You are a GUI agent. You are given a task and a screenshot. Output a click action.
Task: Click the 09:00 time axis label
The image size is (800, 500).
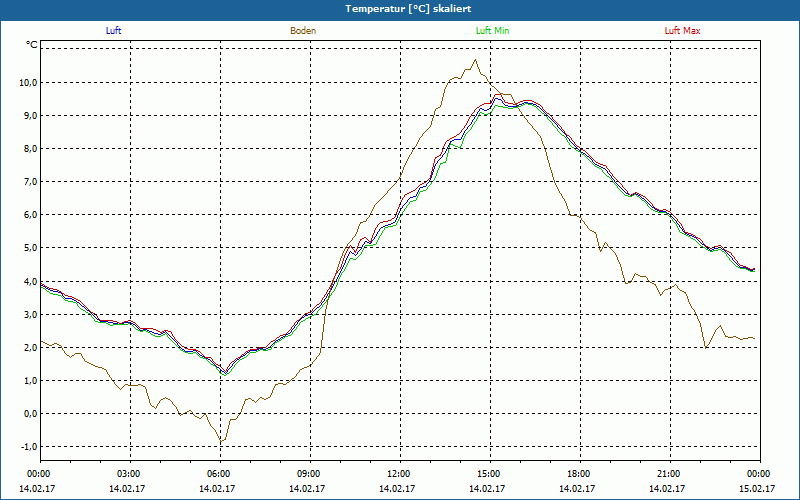tap(310, 474)
